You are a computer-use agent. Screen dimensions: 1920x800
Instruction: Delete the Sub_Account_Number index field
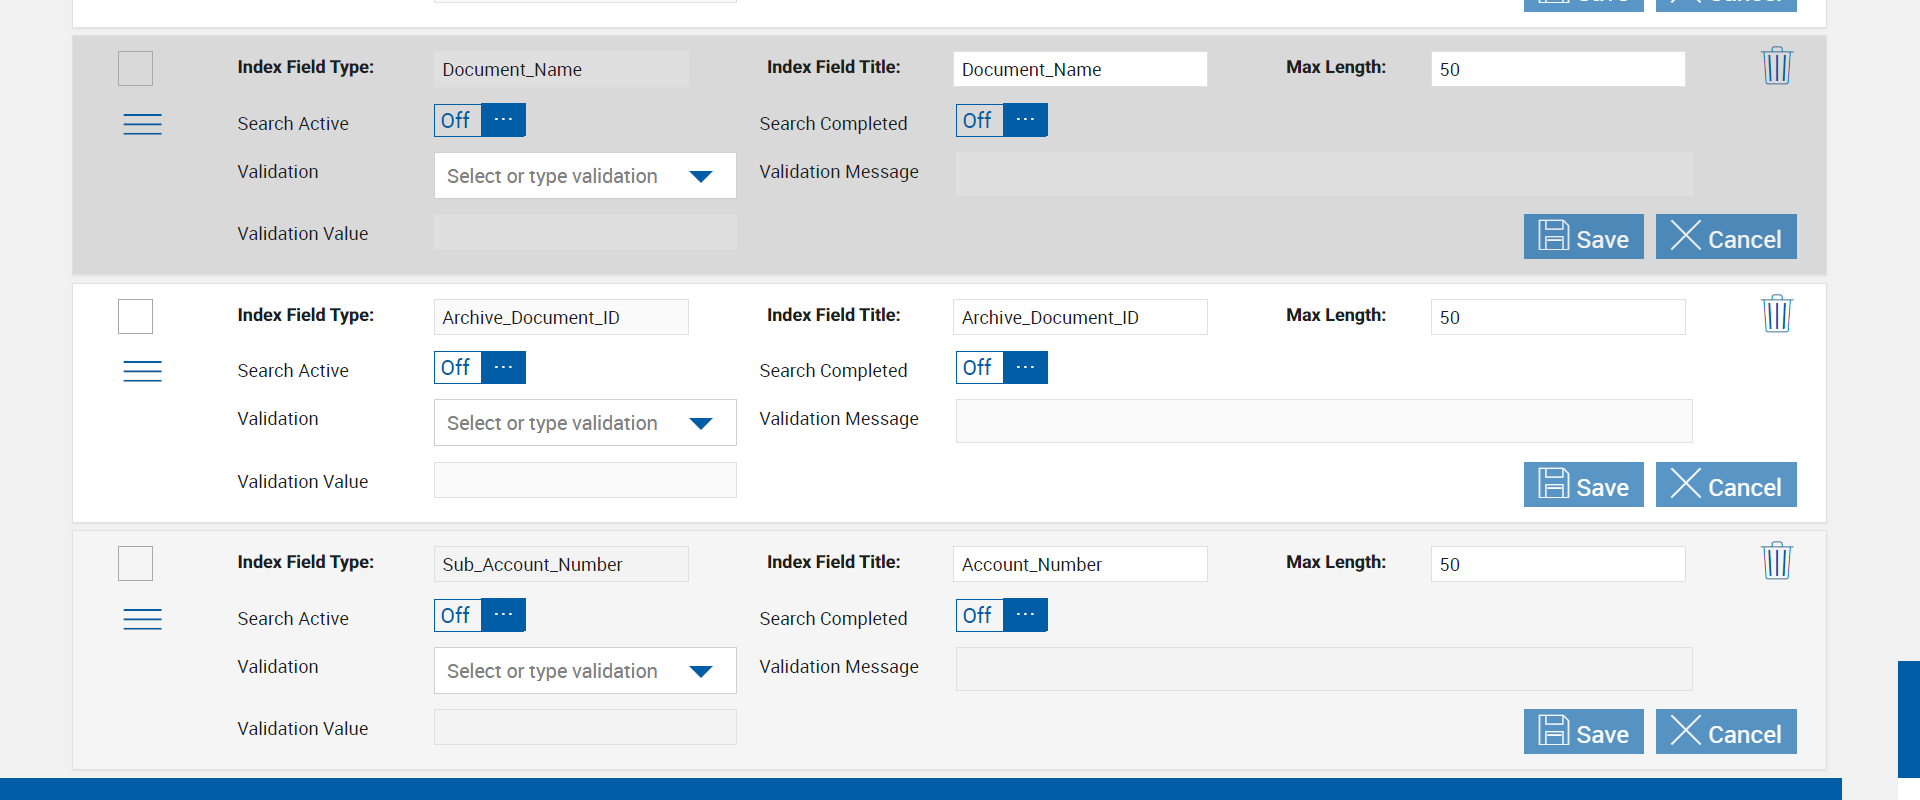tap(1776, 561)
